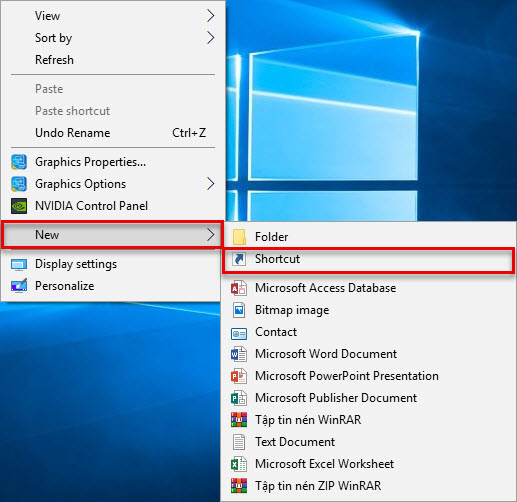Open the Sort by menu entry

[x=113, y=38]
